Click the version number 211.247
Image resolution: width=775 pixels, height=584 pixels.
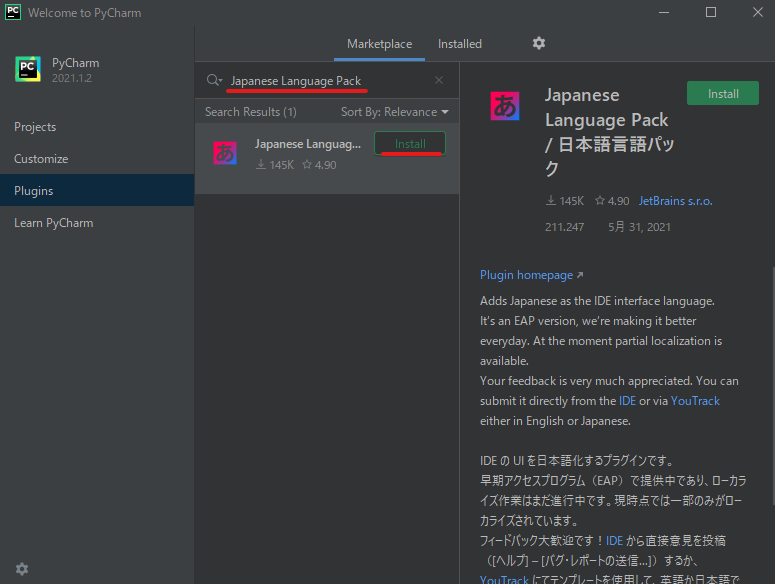pos(564,227)
